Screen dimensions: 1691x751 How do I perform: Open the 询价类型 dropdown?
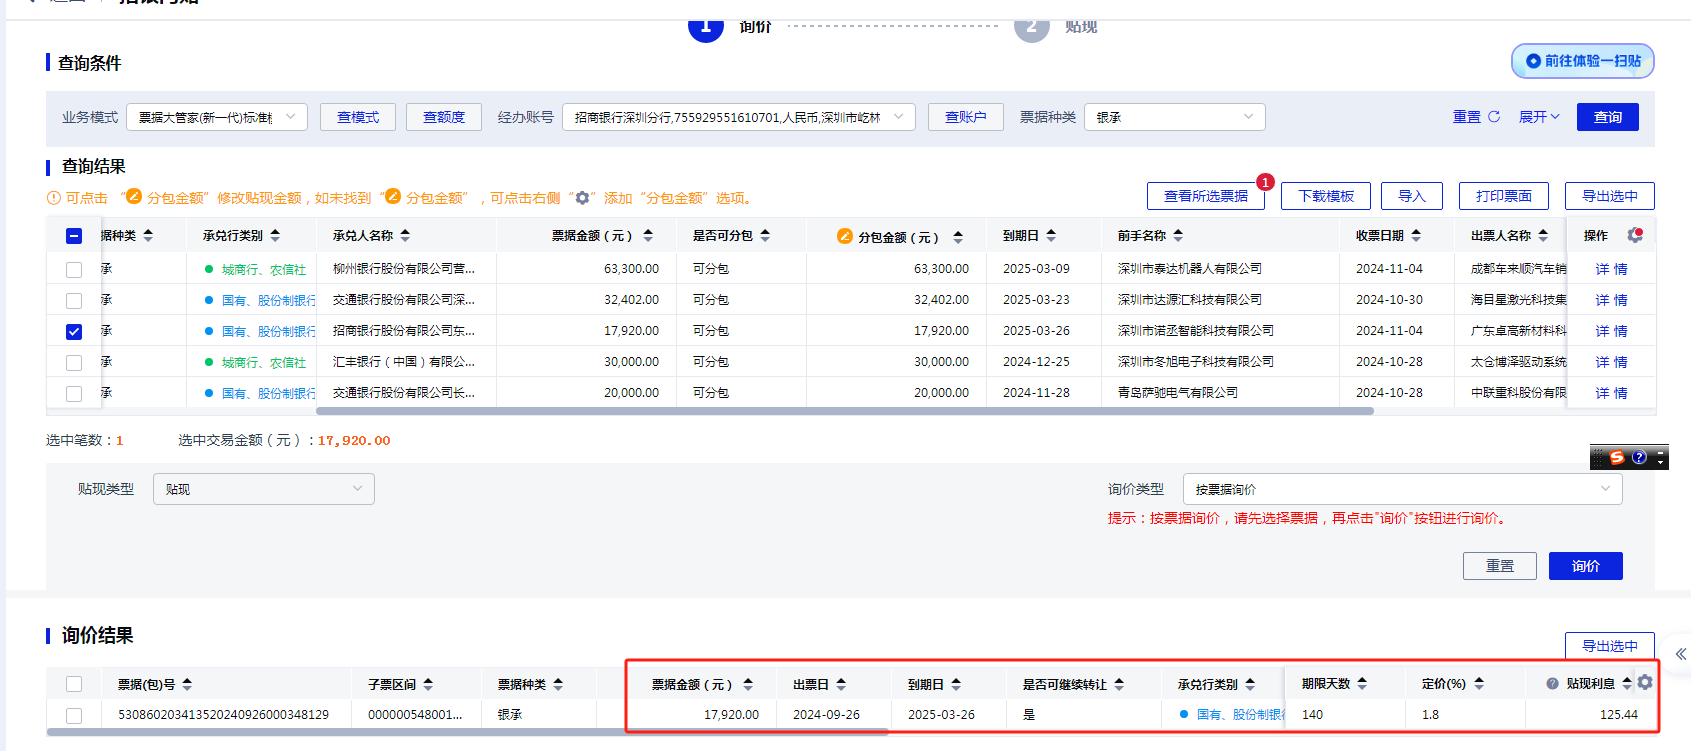tap(1402, 489)
